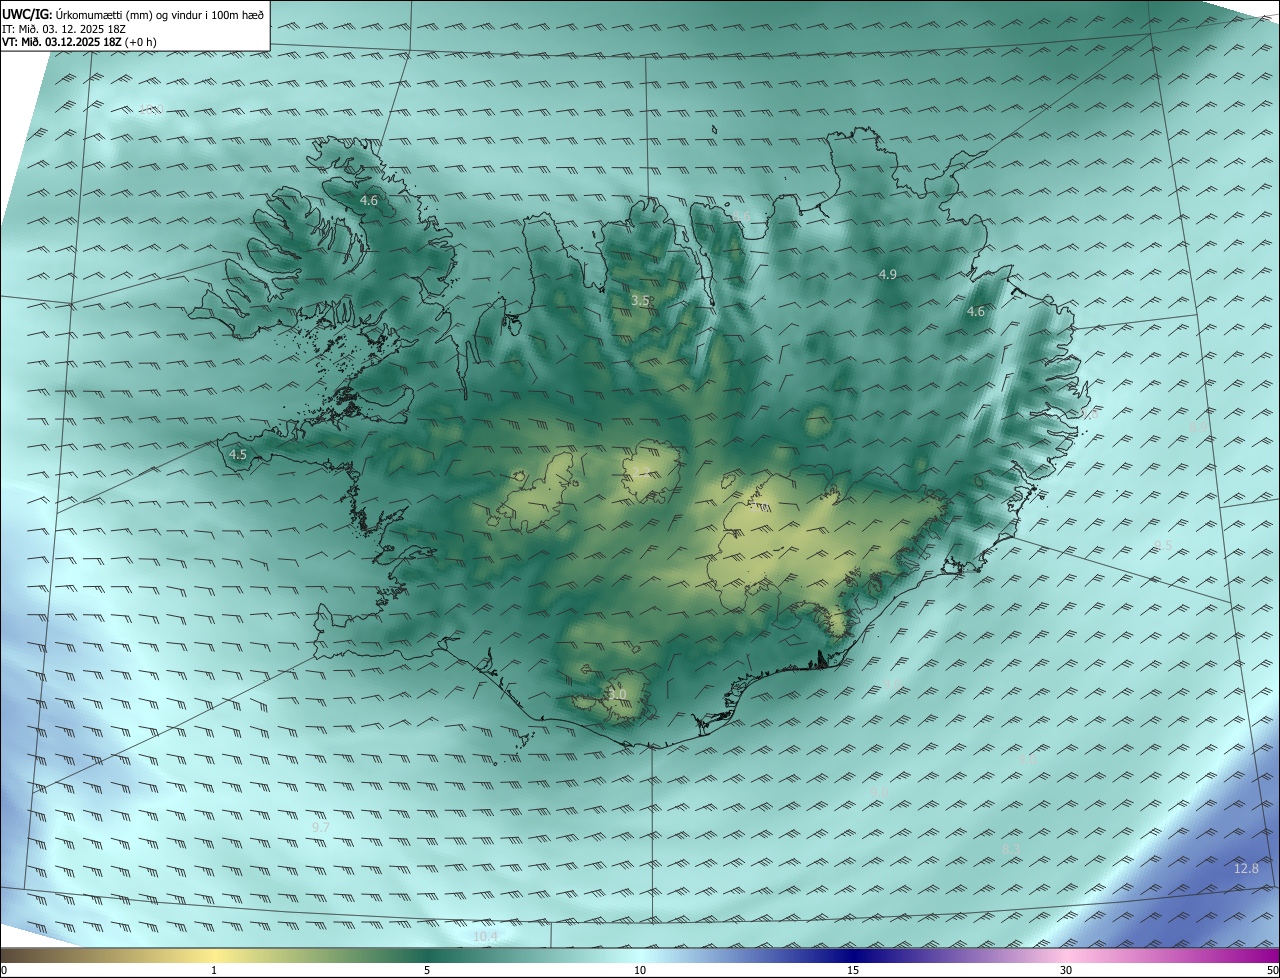Click the 4.6 value just southeast of 4.9
Screen dimensions: 1280x978
pos(976,312)
